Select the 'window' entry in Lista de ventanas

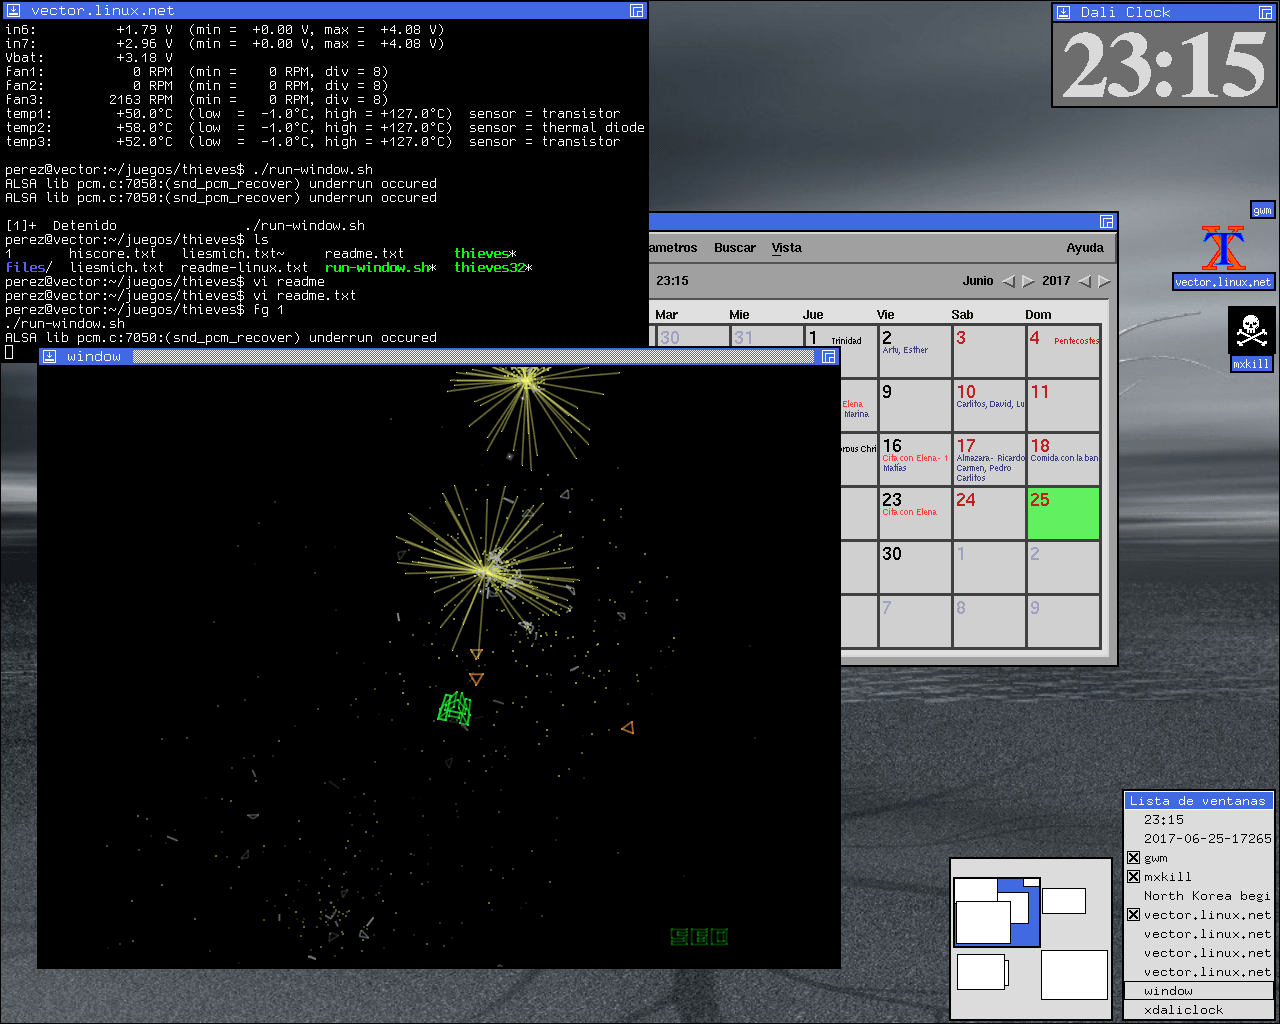click(1199, 991)
